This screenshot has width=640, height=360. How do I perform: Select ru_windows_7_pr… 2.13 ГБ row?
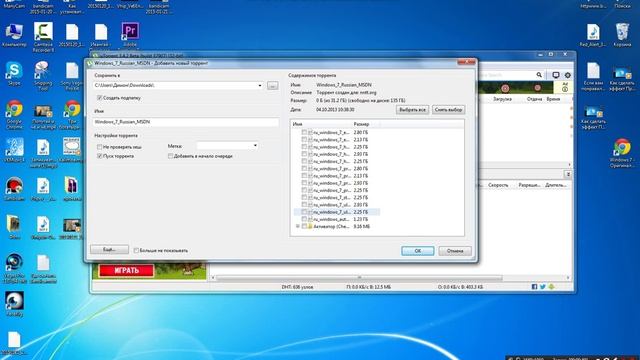pyautogui.click(x=337, y=176)
